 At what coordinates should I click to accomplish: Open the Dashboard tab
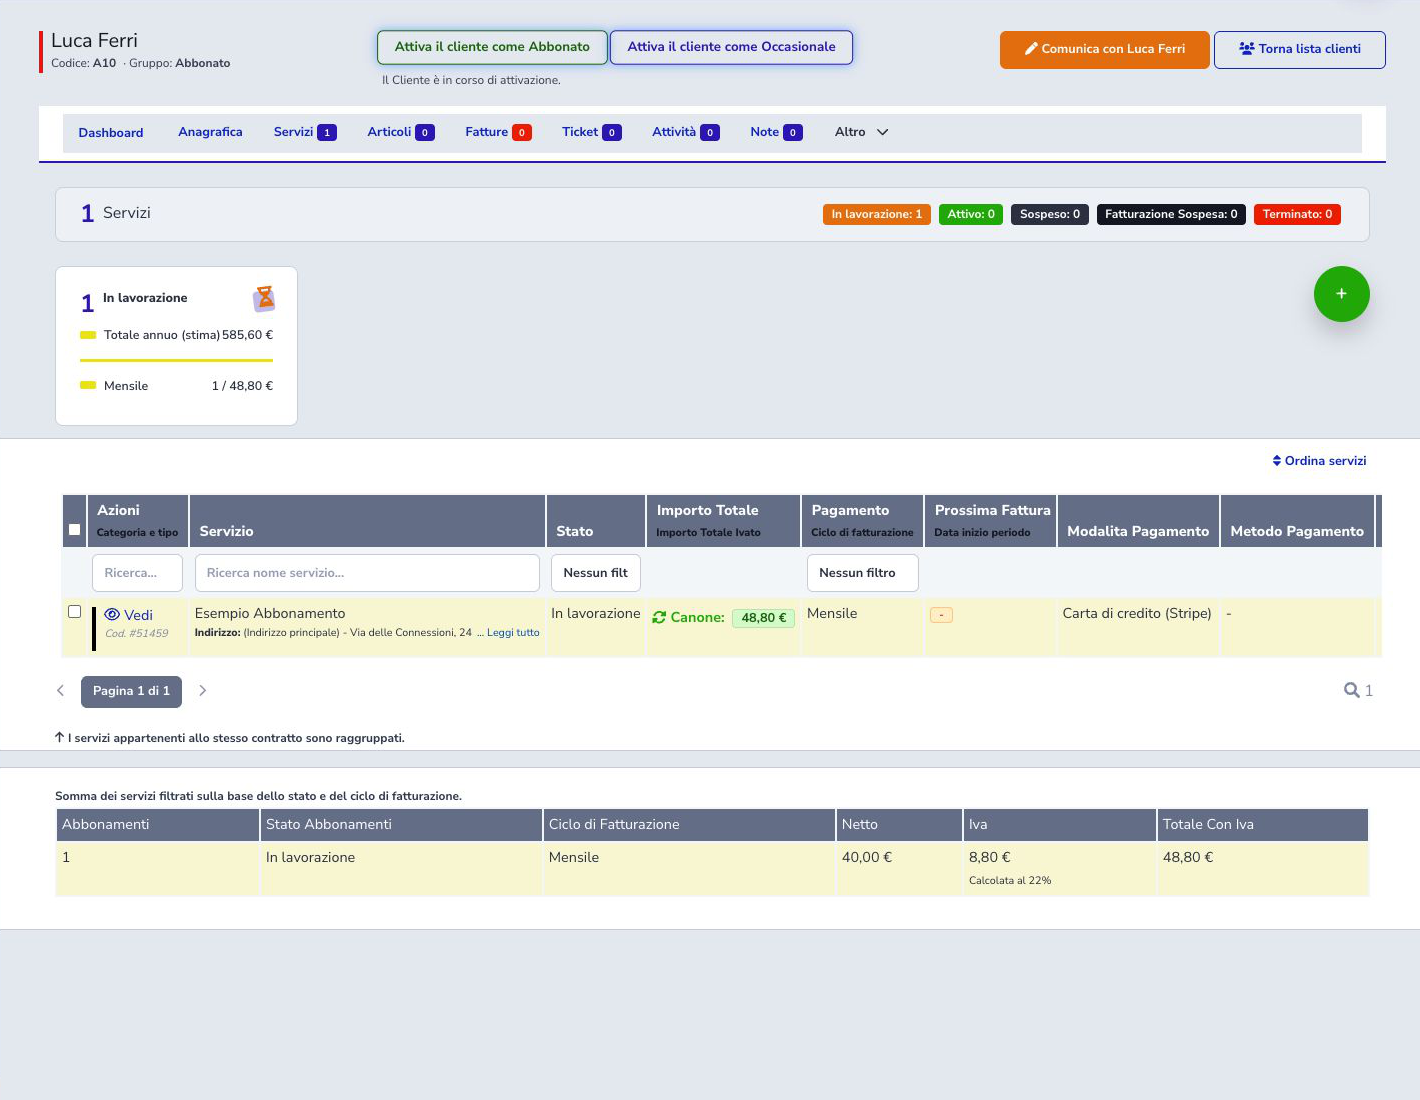[111, 133]
